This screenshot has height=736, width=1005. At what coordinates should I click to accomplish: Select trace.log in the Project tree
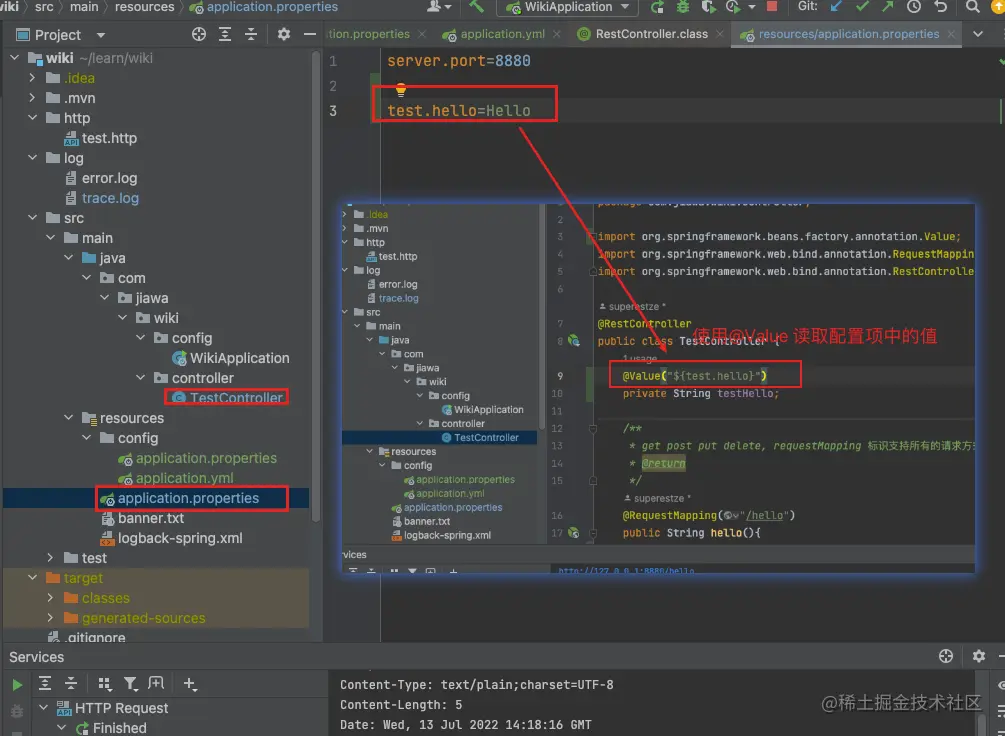pyautogui.click(x=102, y=198)
